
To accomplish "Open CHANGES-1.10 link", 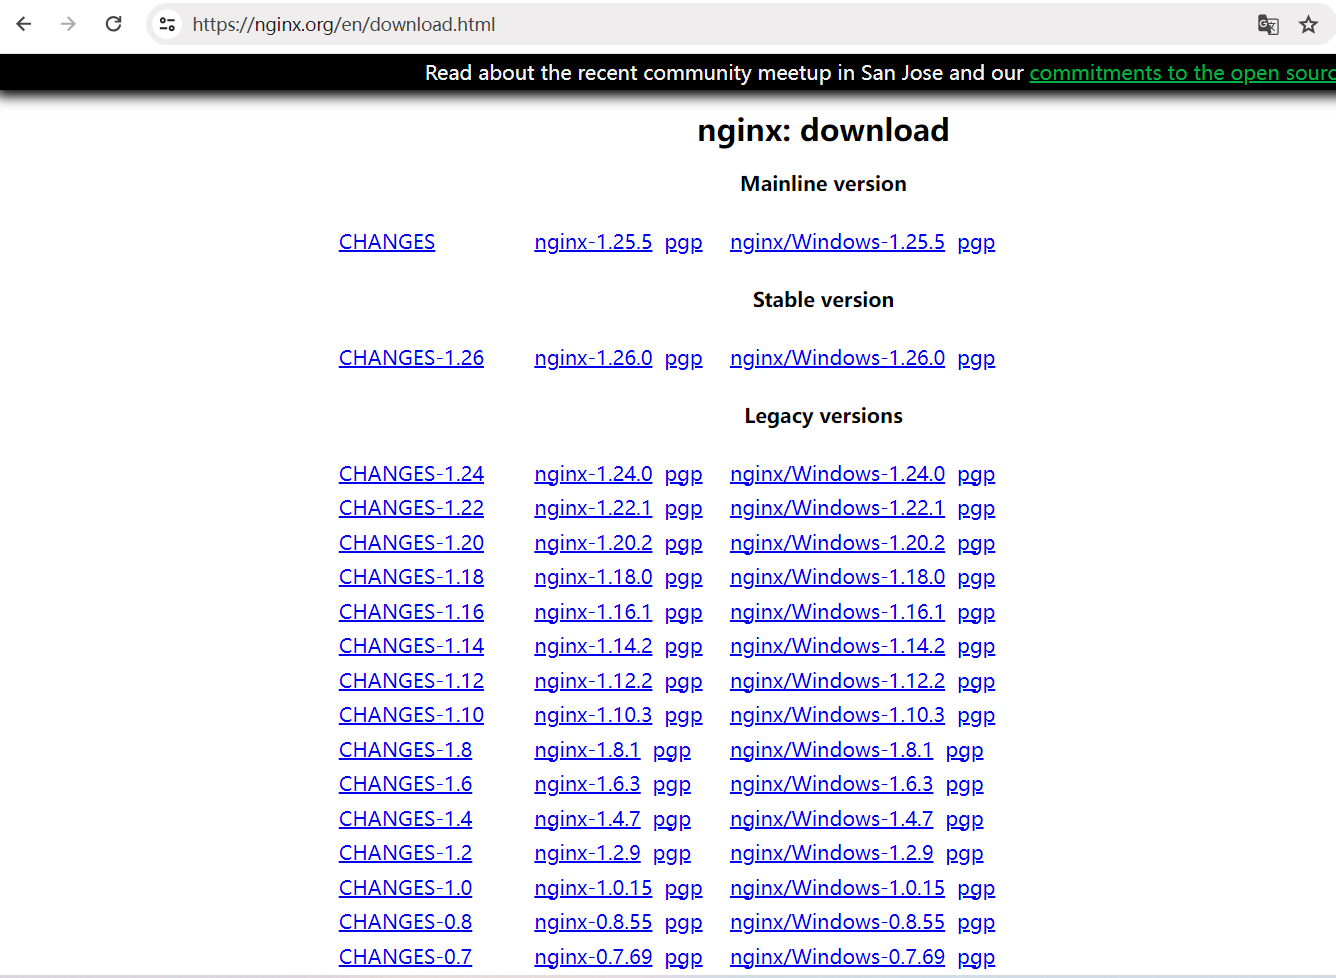I will (x=411, y=715).
